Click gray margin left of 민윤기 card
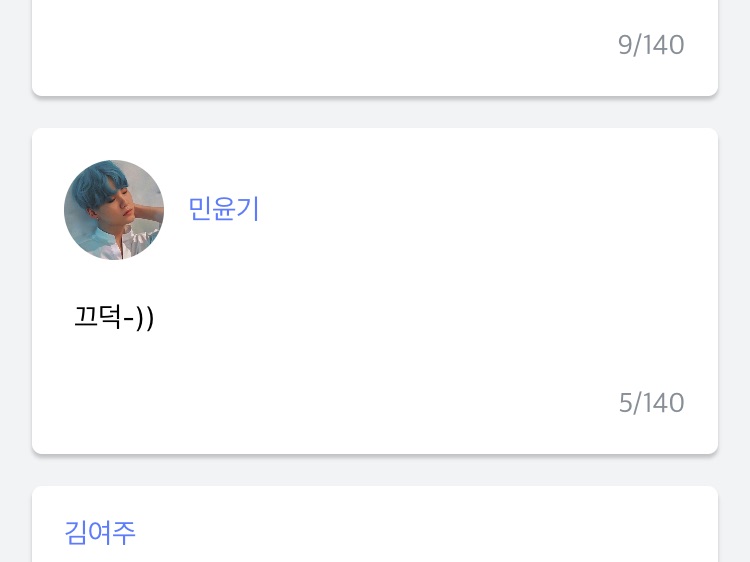The height and width of the screenshot is (562, 750). [x=15, y=290]
